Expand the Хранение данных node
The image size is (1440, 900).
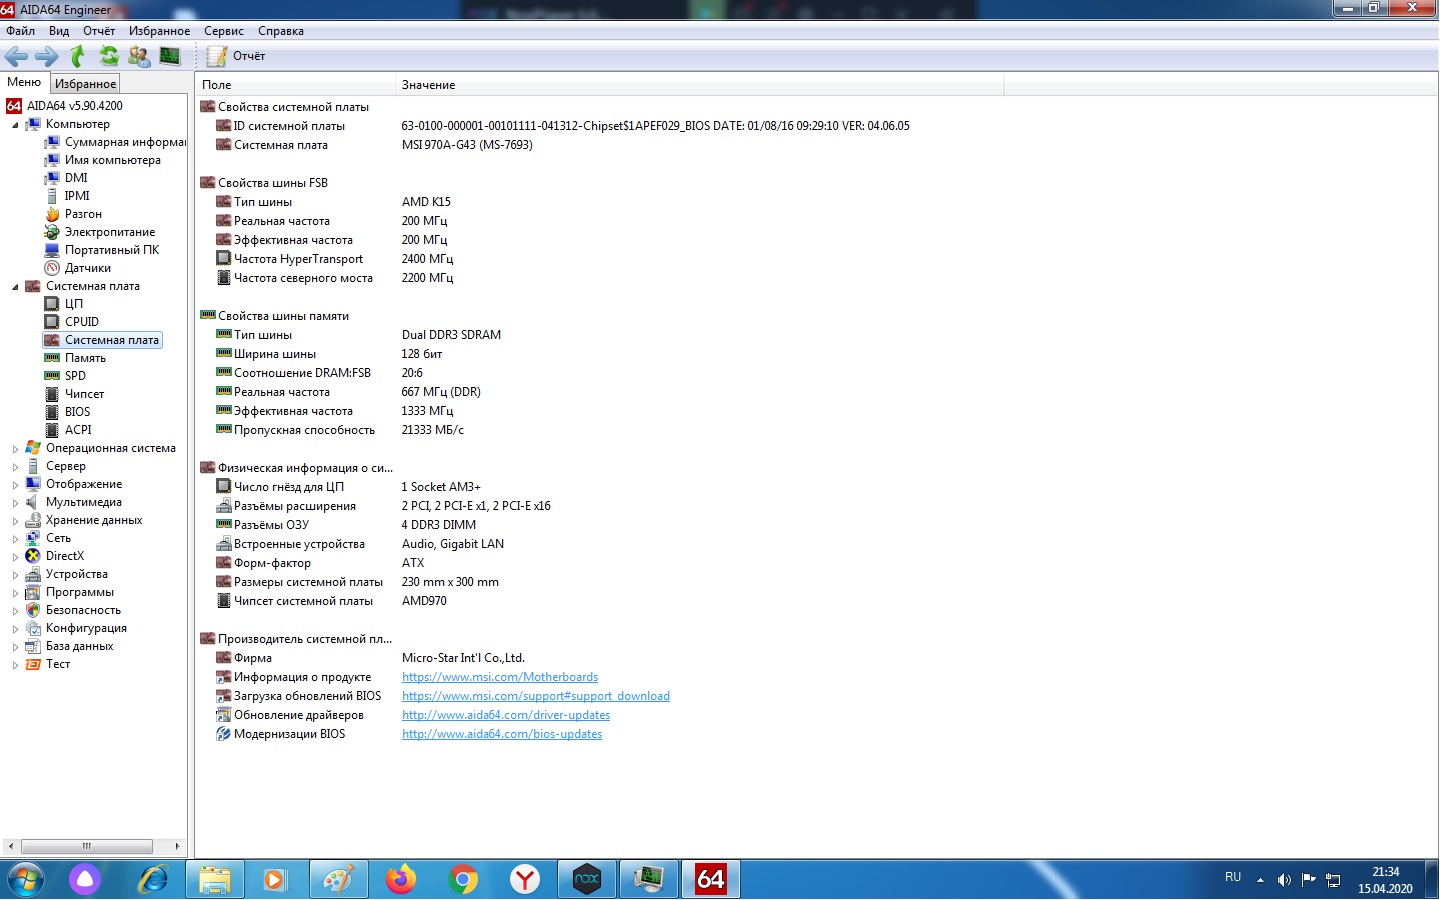[15, 521]
